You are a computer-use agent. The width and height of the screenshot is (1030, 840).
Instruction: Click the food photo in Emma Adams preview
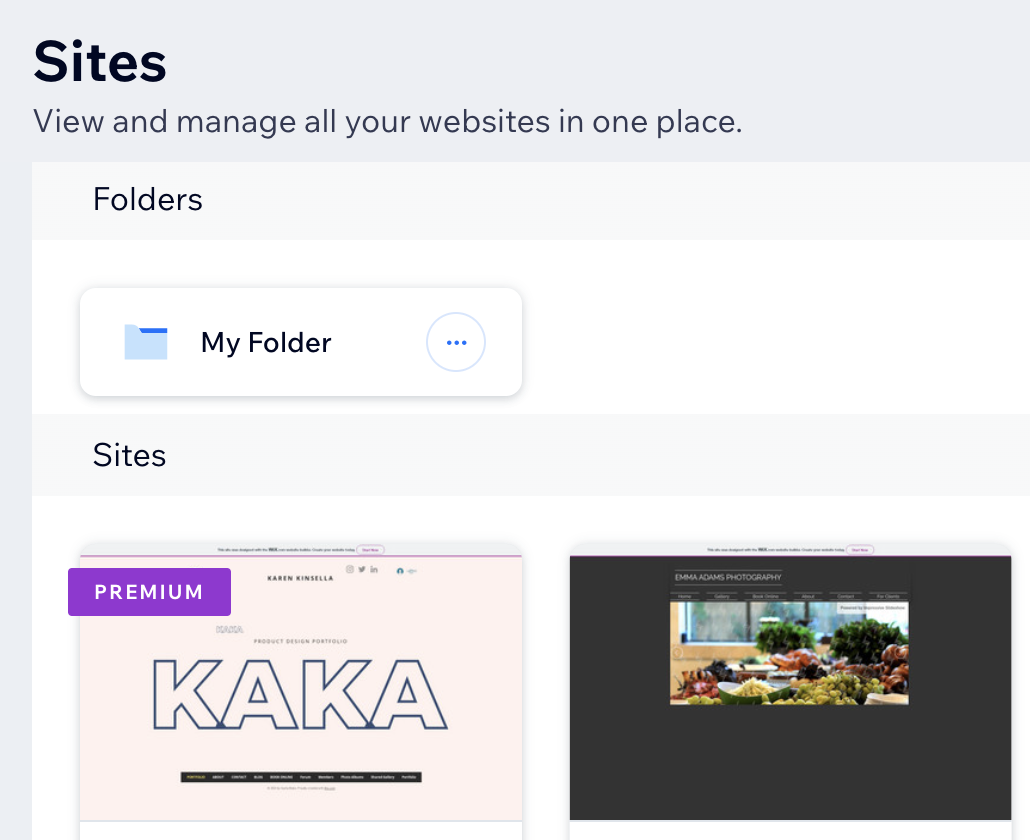pos(789,653)
